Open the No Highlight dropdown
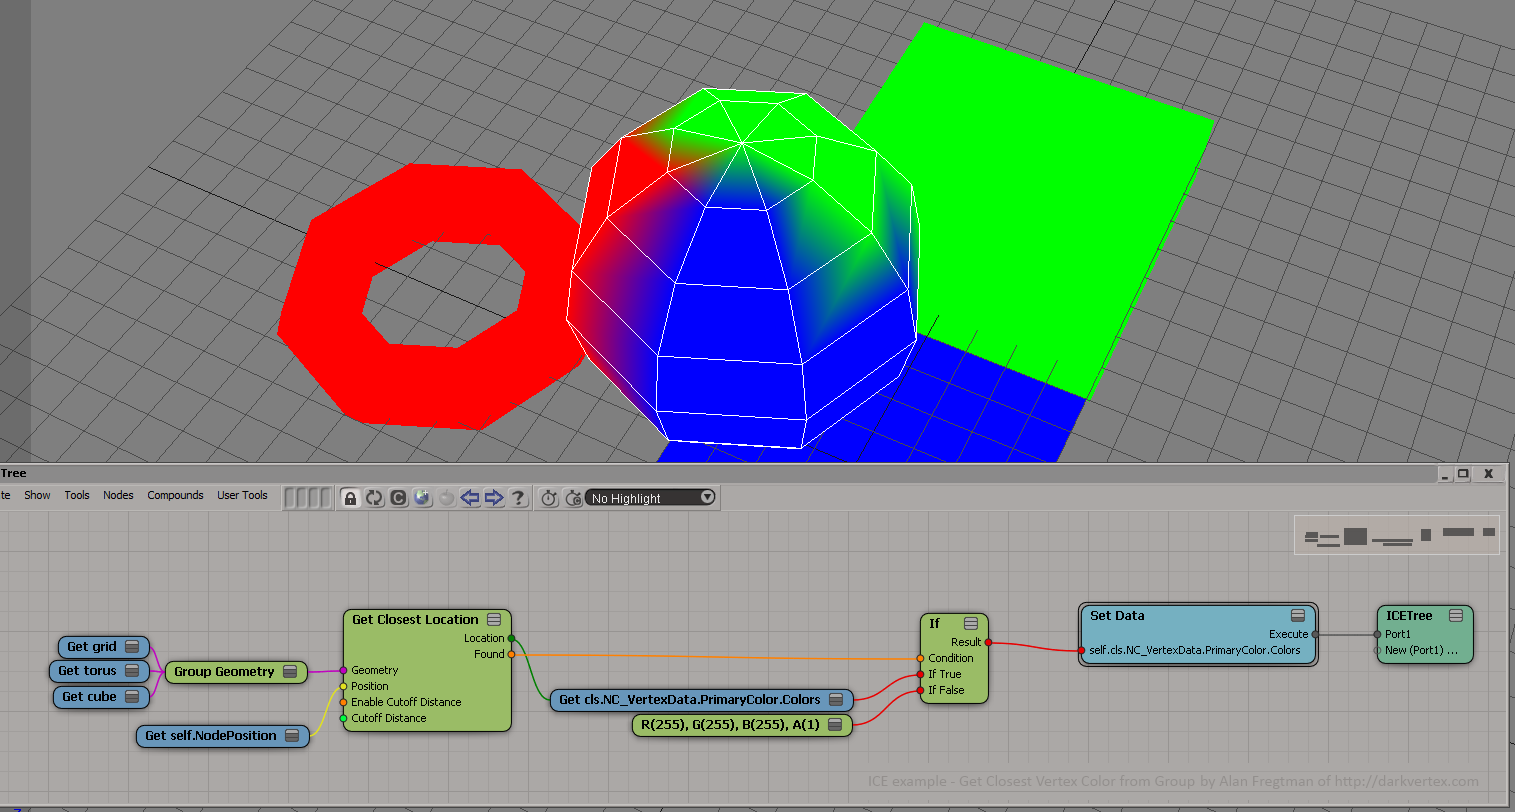 pyautogui.click(x=651, y=498)
